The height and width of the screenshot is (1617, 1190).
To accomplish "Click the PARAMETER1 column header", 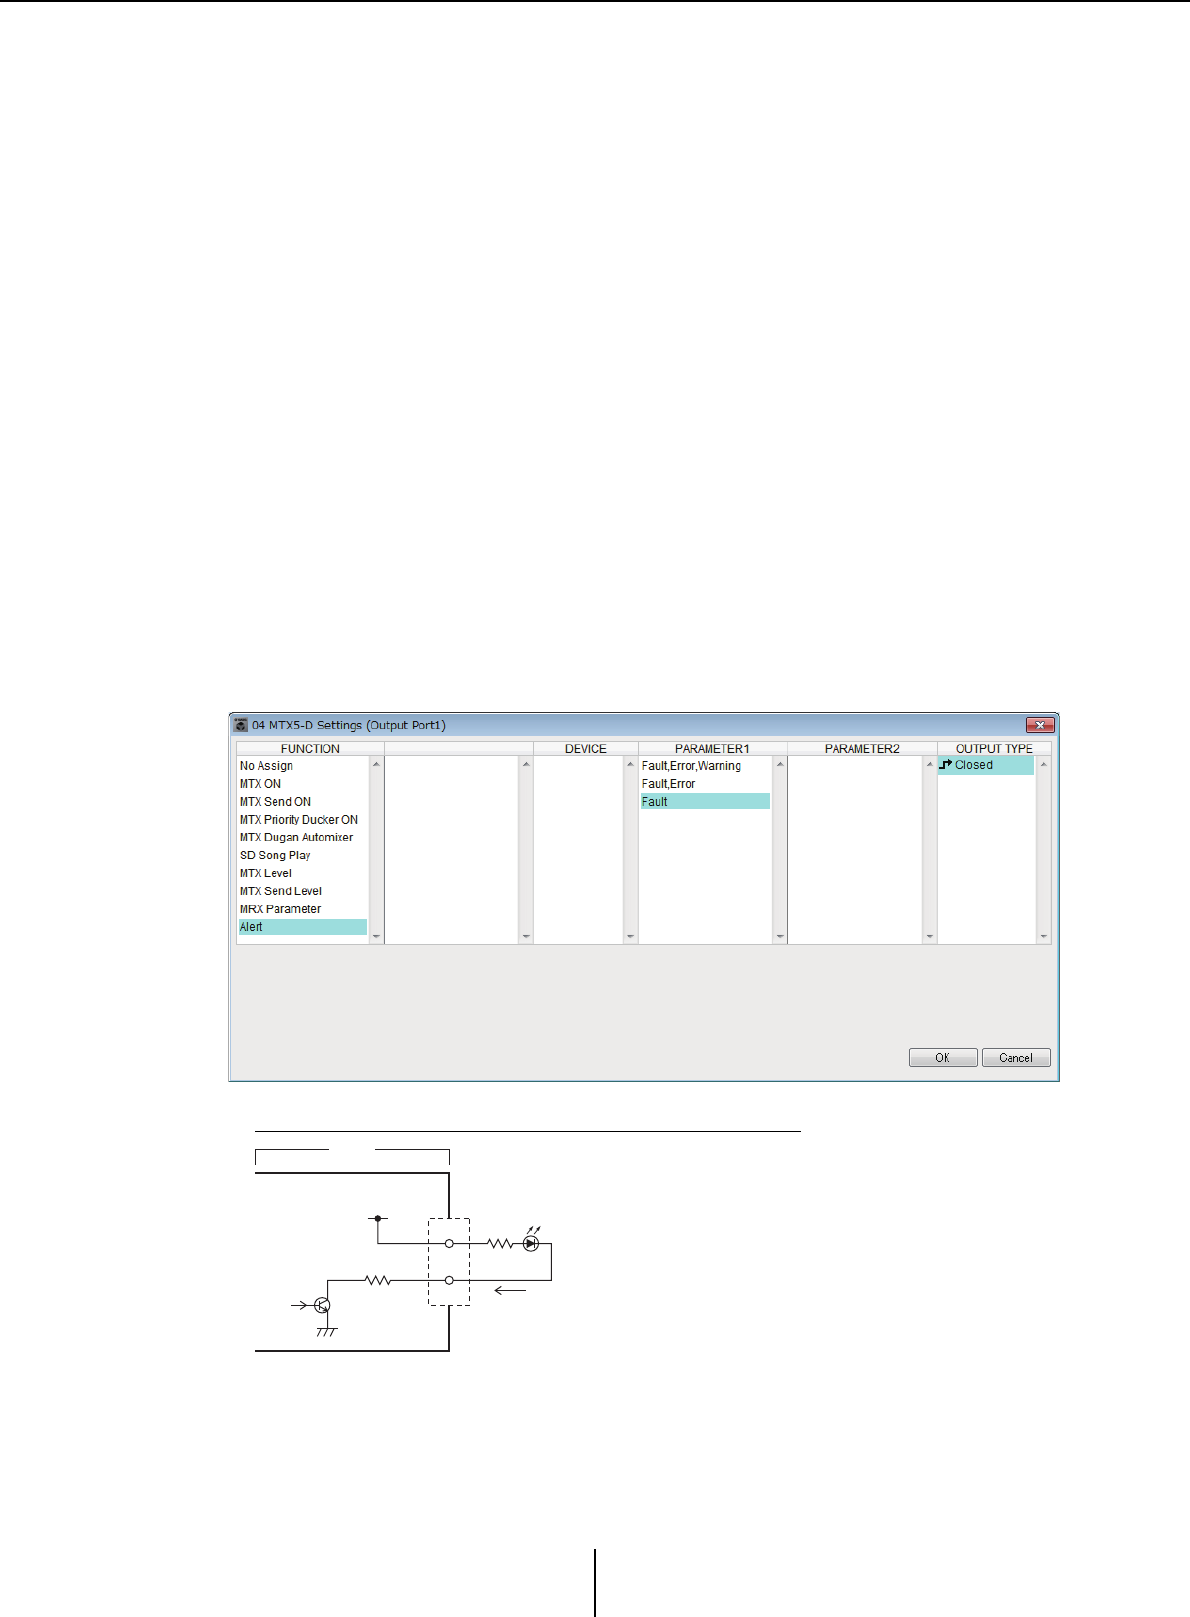I will click(x=712, y=748).
